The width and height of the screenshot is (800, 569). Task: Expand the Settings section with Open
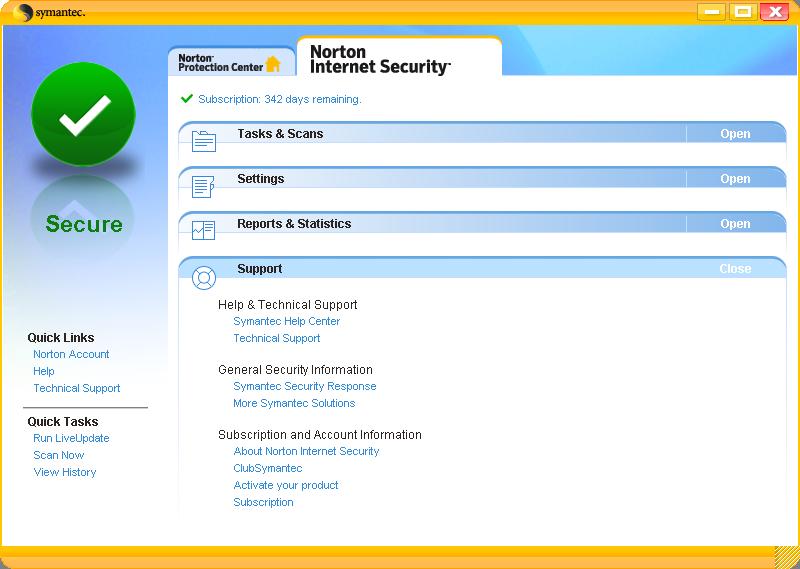tap(735, 179)
